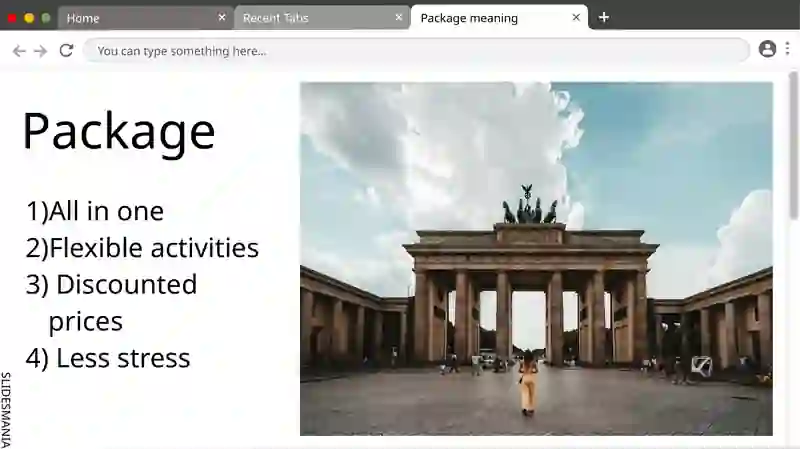Click the yellow minimize window button
The width and height of the screenshot is (800, 449).
coord(29,18)
